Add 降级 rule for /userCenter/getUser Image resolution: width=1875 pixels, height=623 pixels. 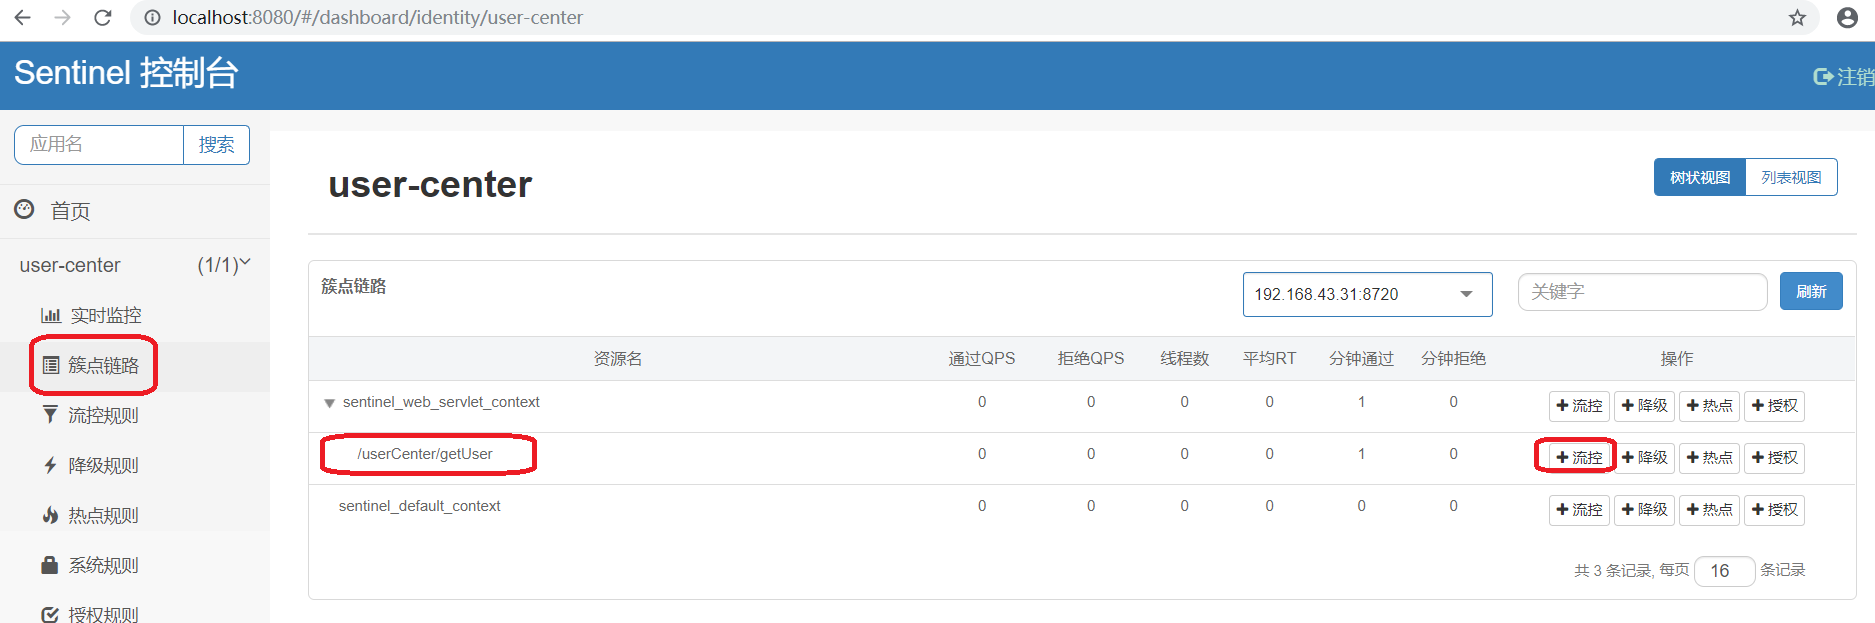click(1645, 458)
